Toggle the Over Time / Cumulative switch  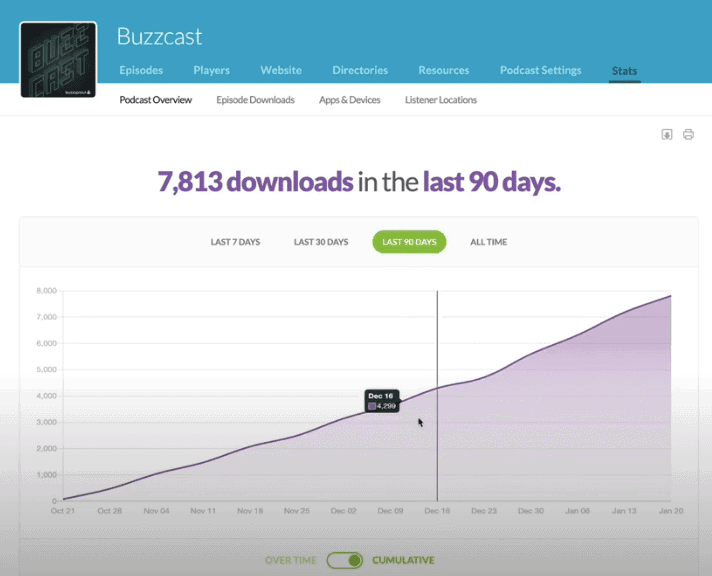click(x=345, y=560)
